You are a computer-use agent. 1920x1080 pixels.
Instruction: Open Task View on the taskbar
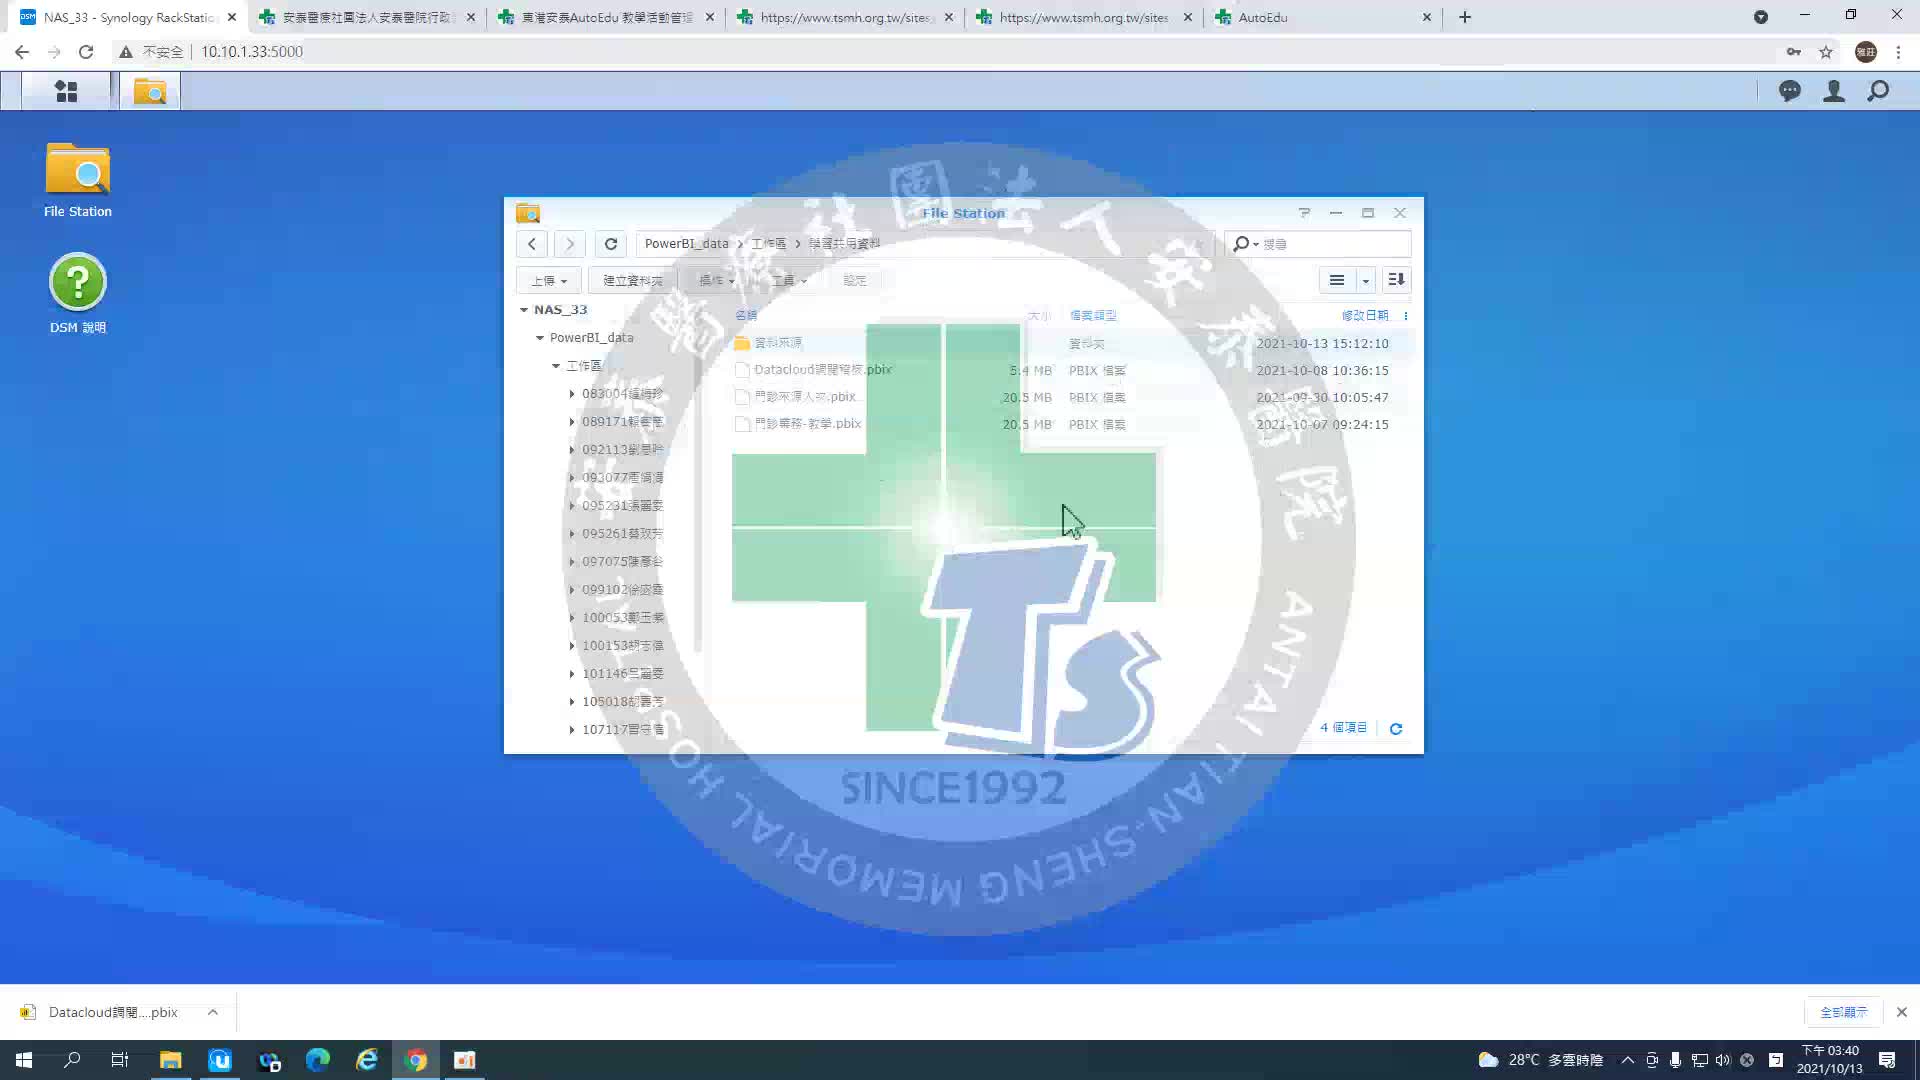(x=120, y=1060)
